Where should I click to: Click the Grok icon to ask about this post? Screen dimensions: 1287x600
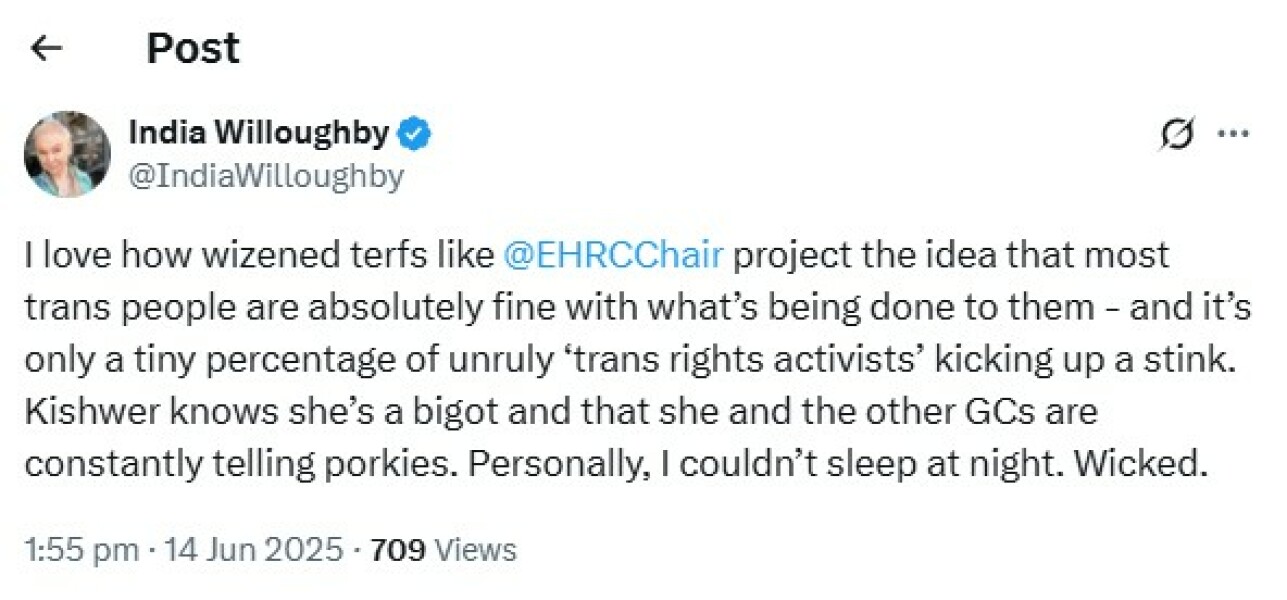[x=1179, y=131]
